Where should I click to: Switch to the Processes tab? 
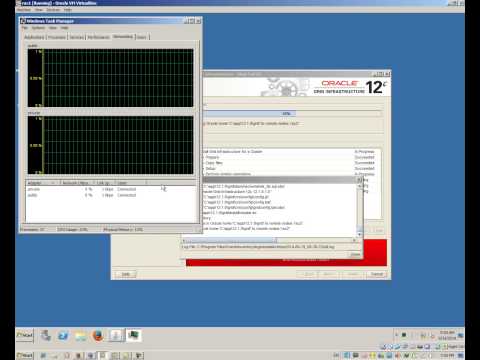[x=57, y=37]
